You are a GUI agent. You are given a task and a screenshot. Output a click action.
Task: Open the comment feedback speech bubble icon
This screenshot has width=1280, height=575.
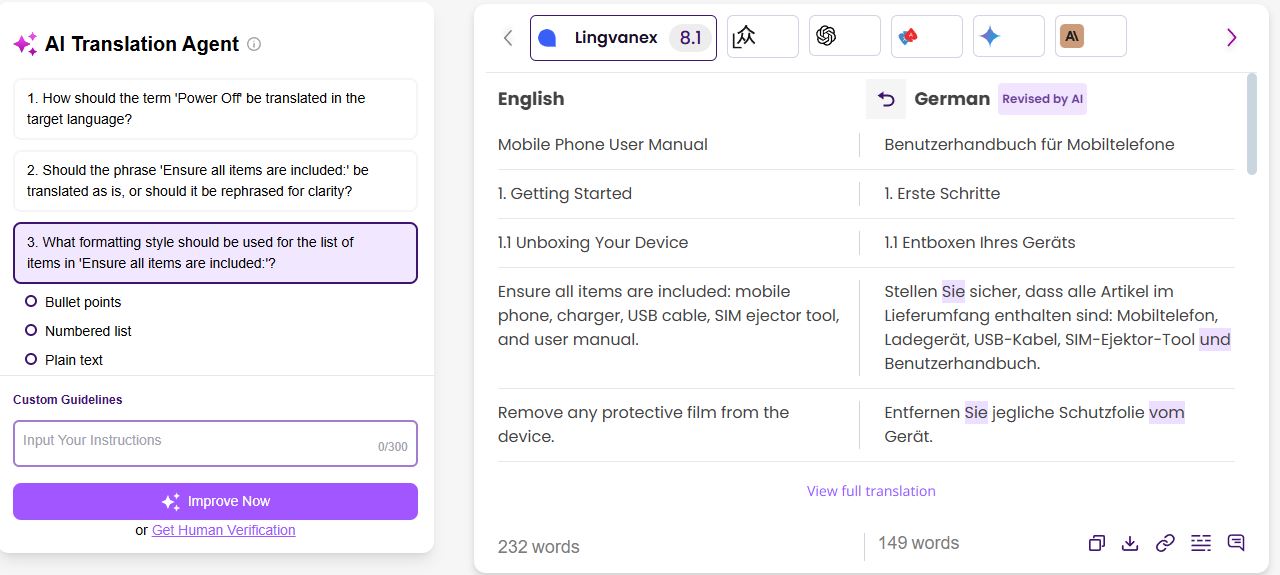[x=1236, y=543]
